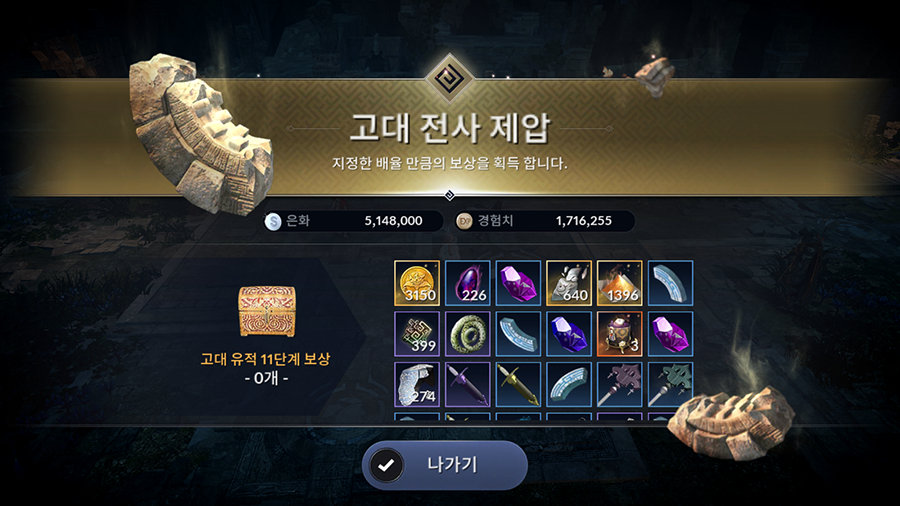Click the checkmark on the exit button
Viewport: 900px width, 506px height.
pos(386,465)
